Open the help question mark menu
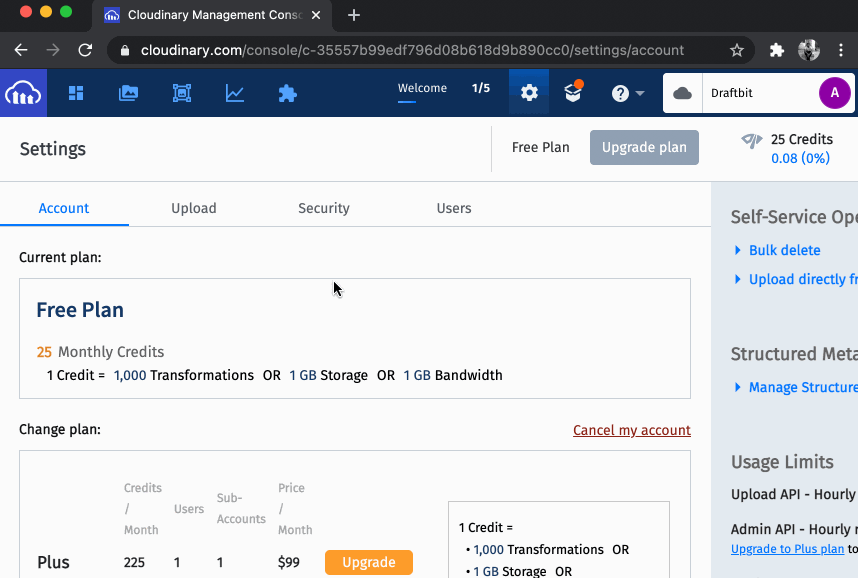 click(627, 94)
